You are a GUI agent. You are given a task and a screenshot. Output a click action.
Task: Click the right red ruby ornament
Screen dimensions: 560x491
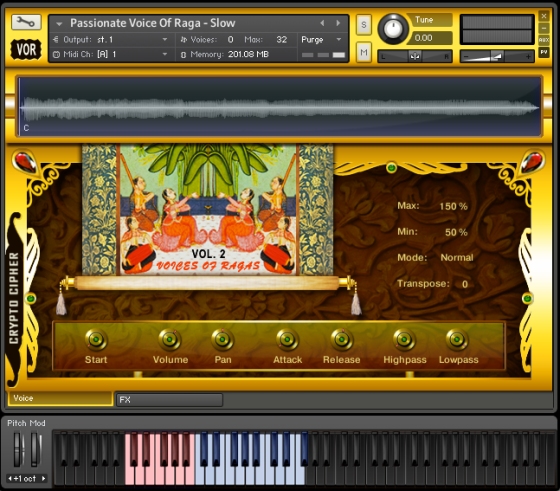[533, 161]
